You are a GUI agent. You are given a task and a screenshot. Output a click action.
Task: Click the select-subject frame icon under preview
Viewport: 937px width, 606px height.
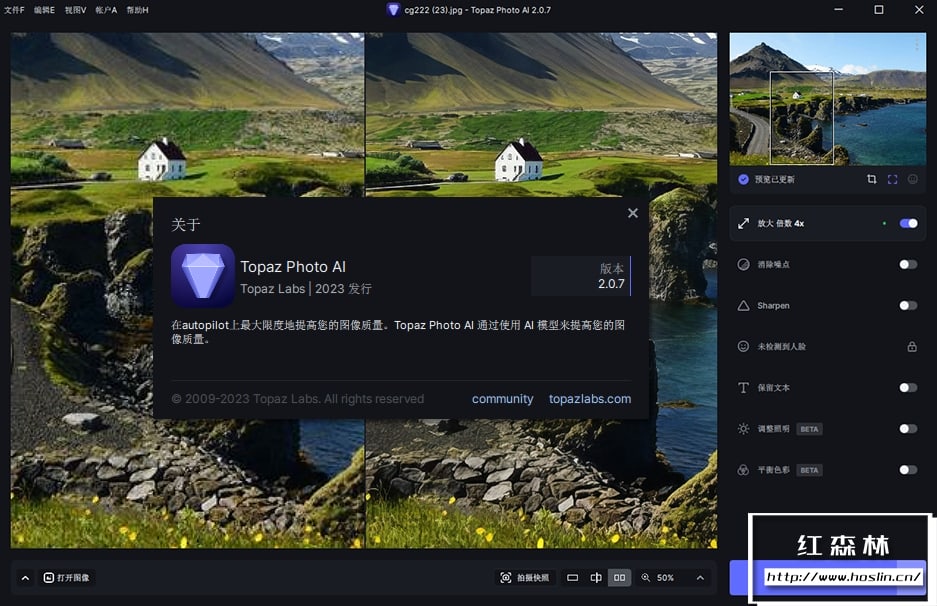[892, 179]
